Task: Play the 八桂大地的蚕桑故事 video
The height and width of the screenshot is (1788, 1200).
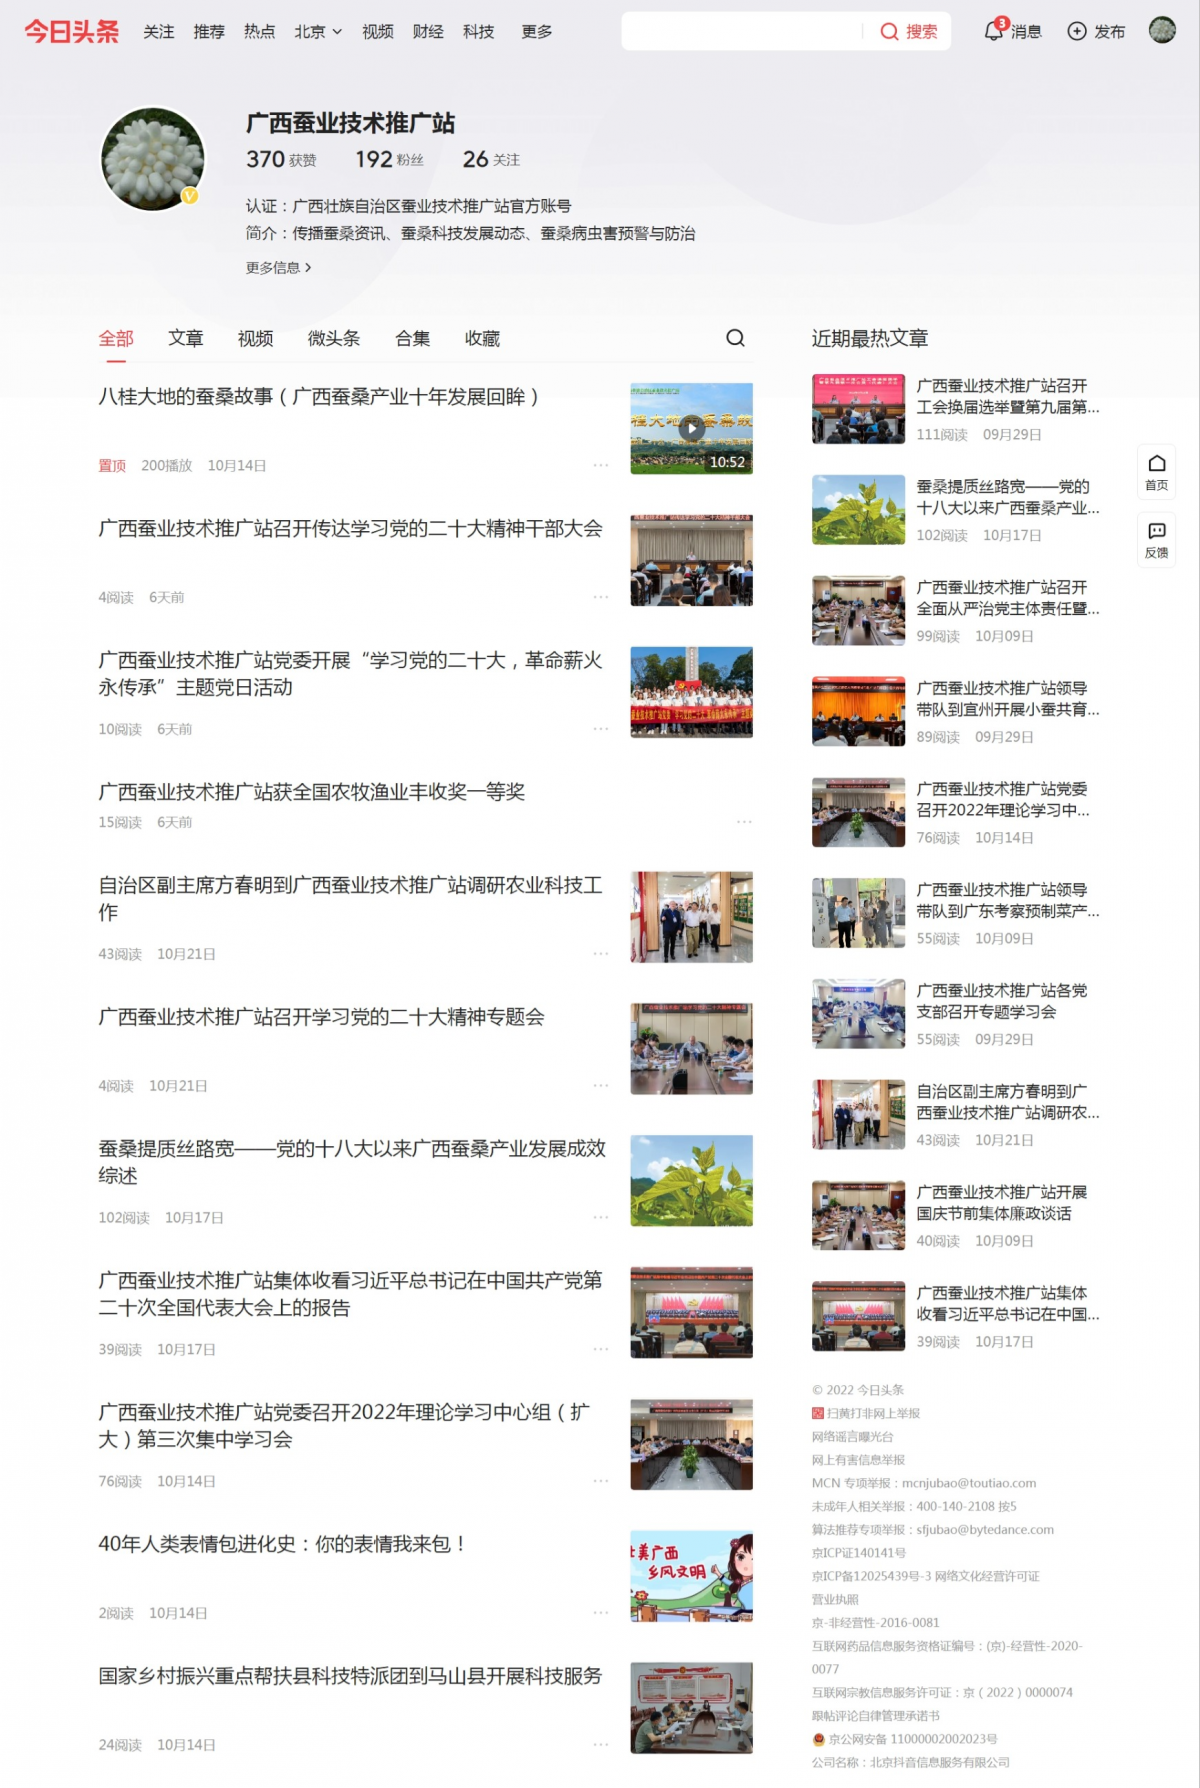Action: point(691,429)
